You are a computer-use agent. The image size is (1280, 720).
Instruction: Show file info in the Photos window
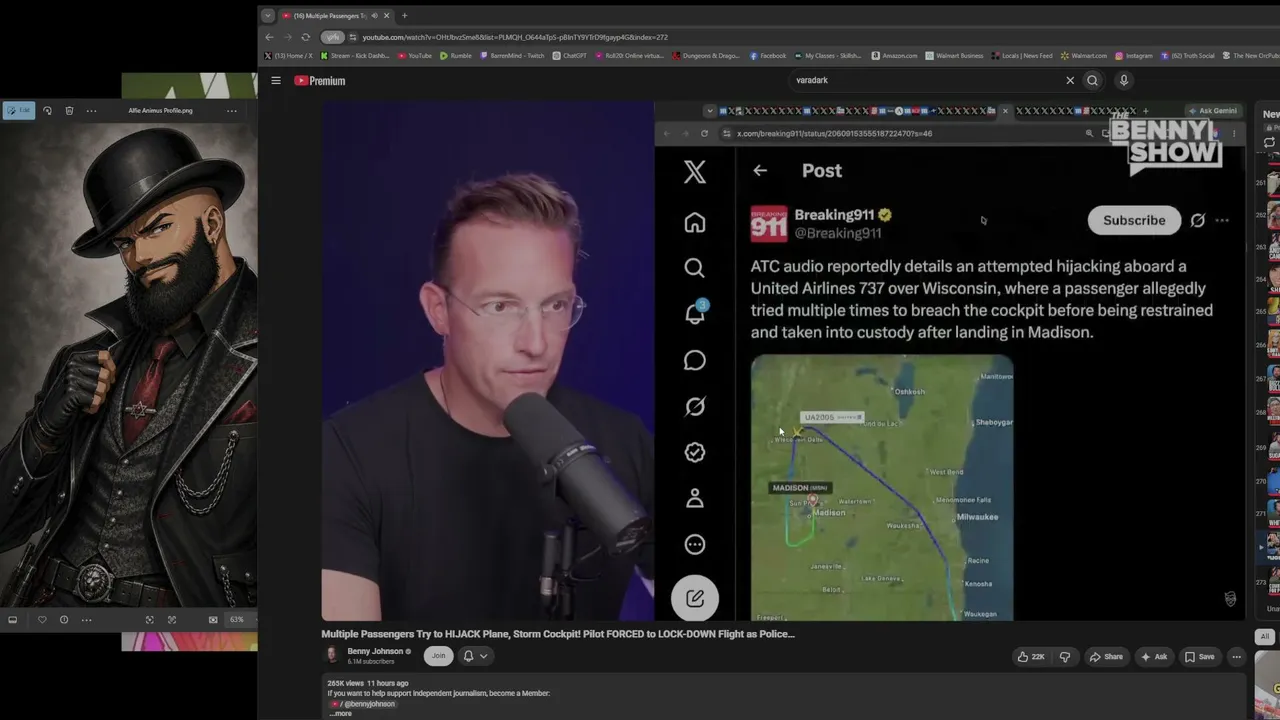[64, 620]
